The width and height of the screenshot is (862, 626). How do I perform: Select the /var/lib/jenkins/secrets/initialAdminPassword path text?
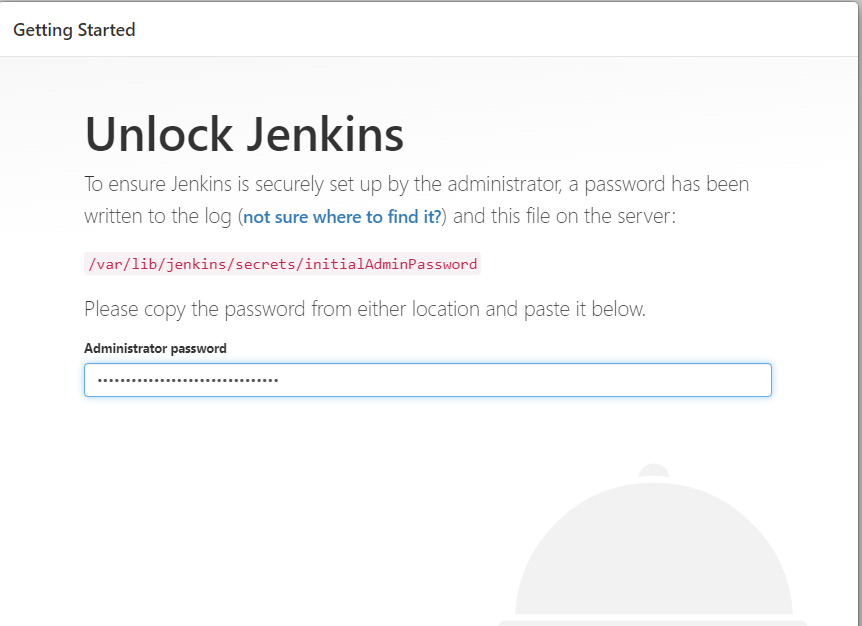point(283,264)
